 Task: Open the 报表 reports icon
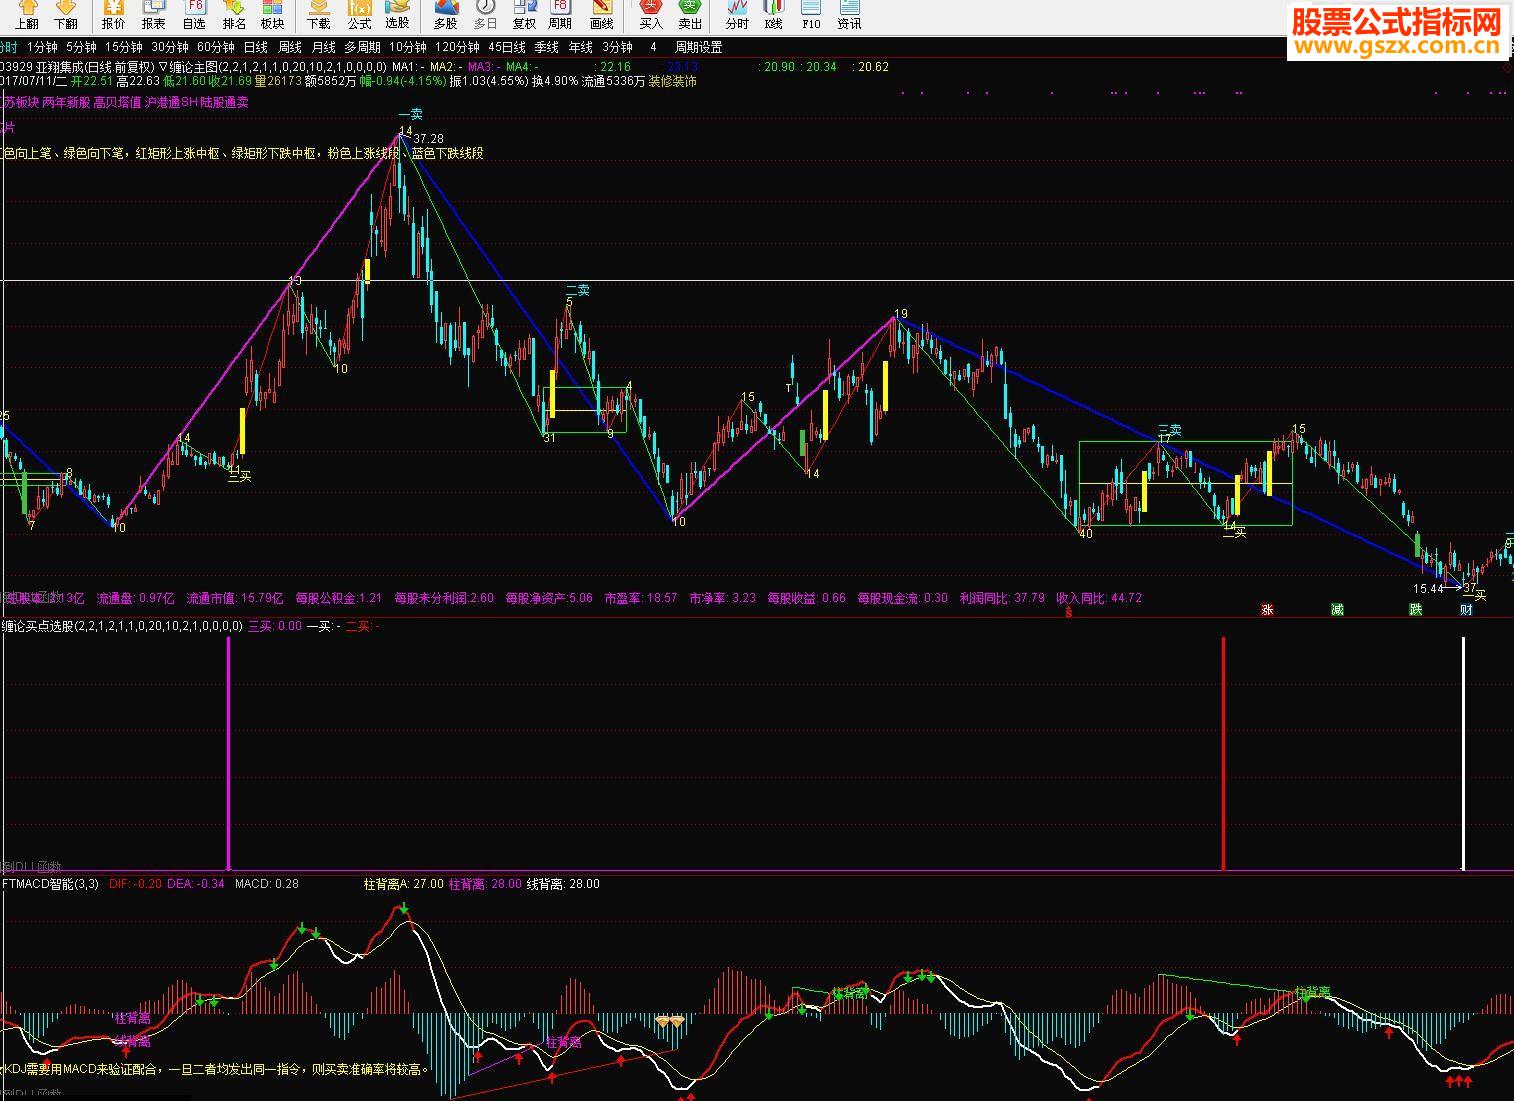click(x=154, y=15)
